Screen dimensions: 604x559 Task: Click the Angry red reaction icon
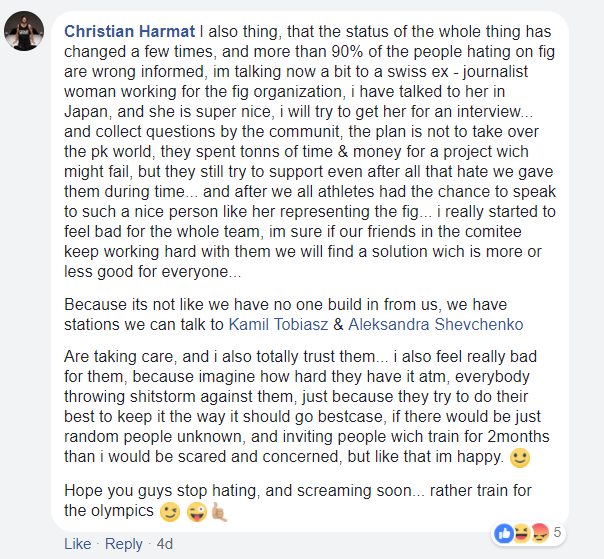pyautogui.click(x=537, y=534)
